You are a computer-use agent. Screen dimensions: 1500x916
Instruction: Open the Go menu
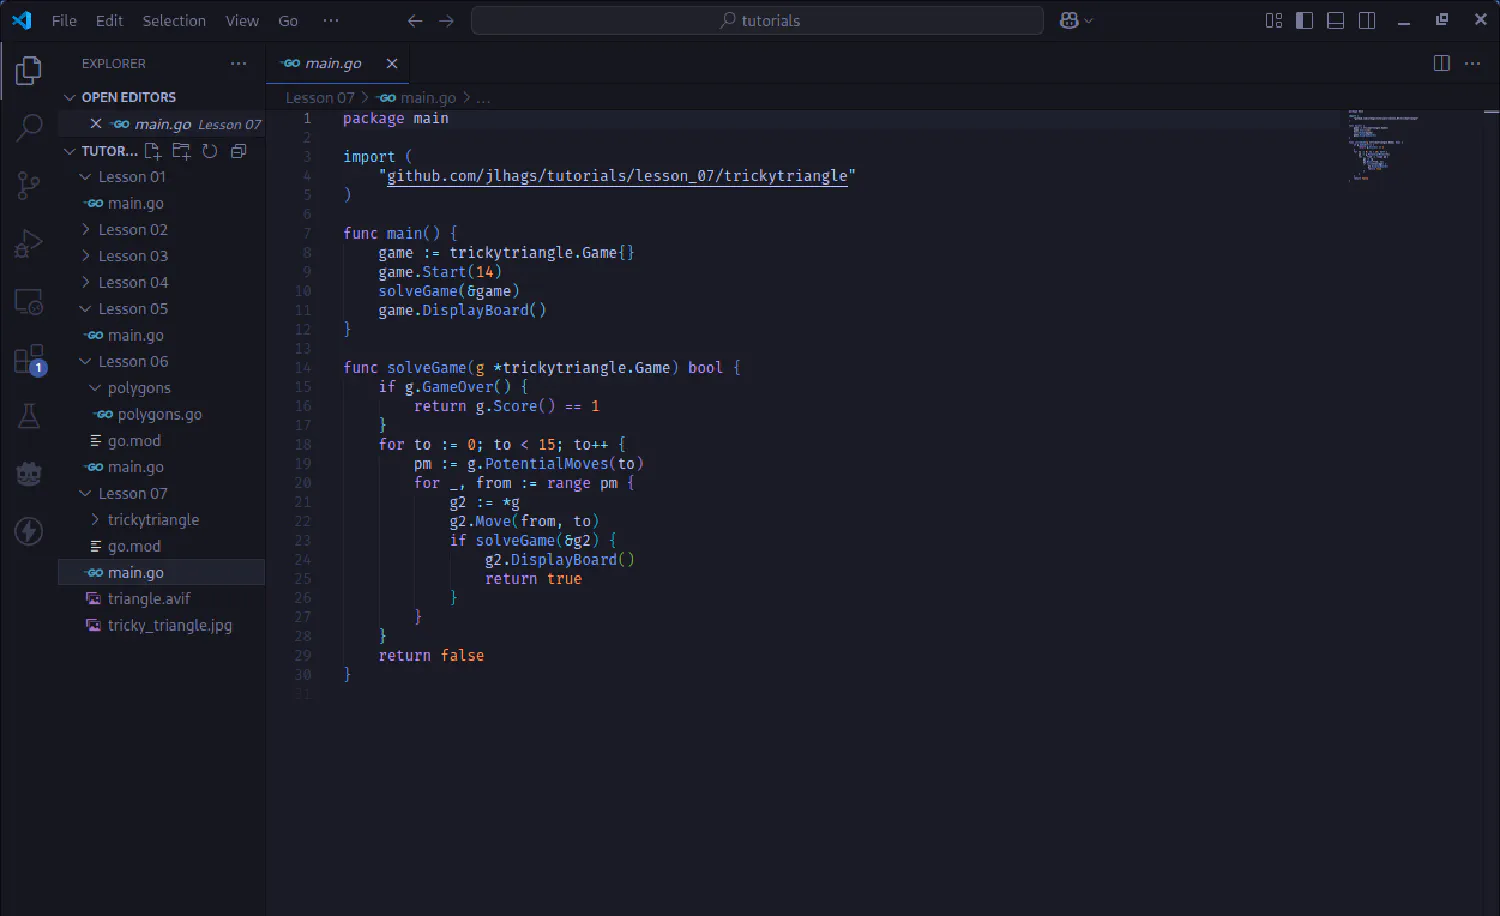pyautogui.click(x=288, y=20)
